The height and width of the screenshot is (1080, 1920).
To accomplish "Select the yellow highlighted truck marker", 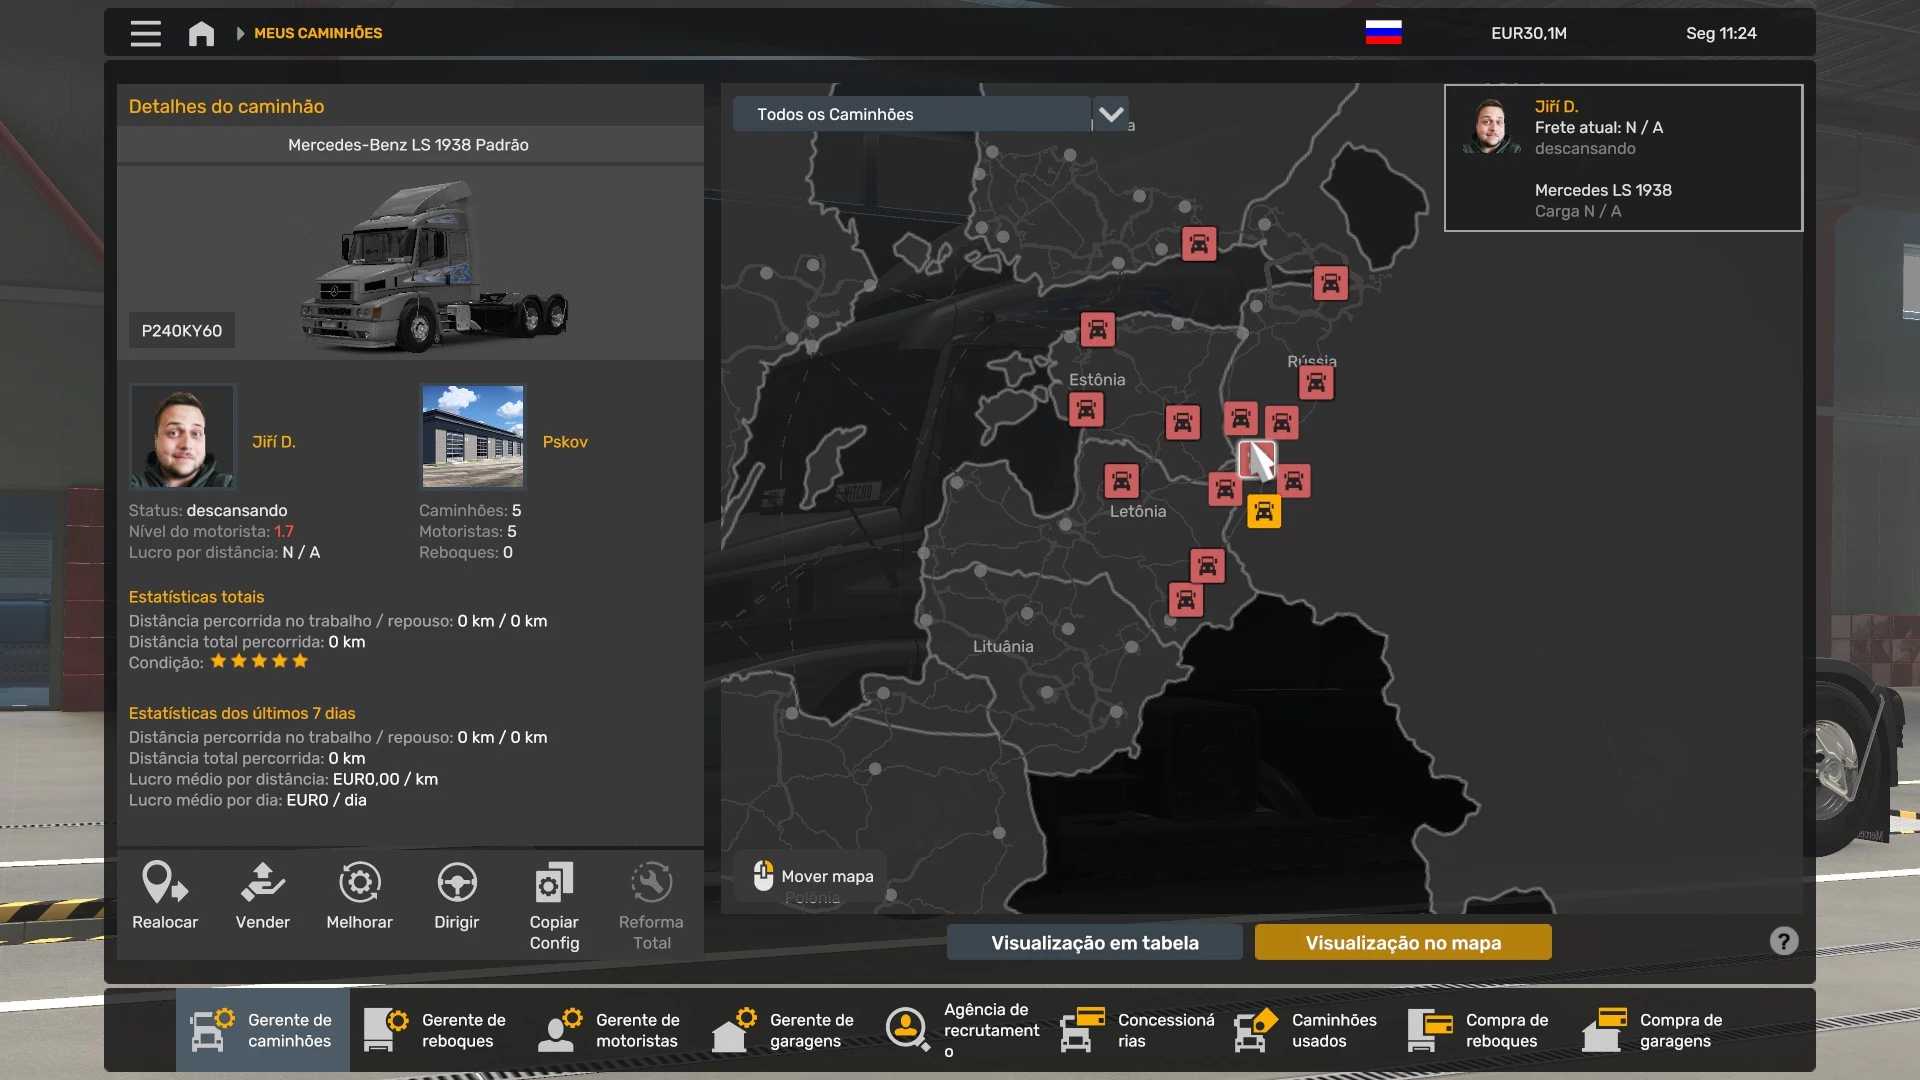I will tap(1264, 512).
